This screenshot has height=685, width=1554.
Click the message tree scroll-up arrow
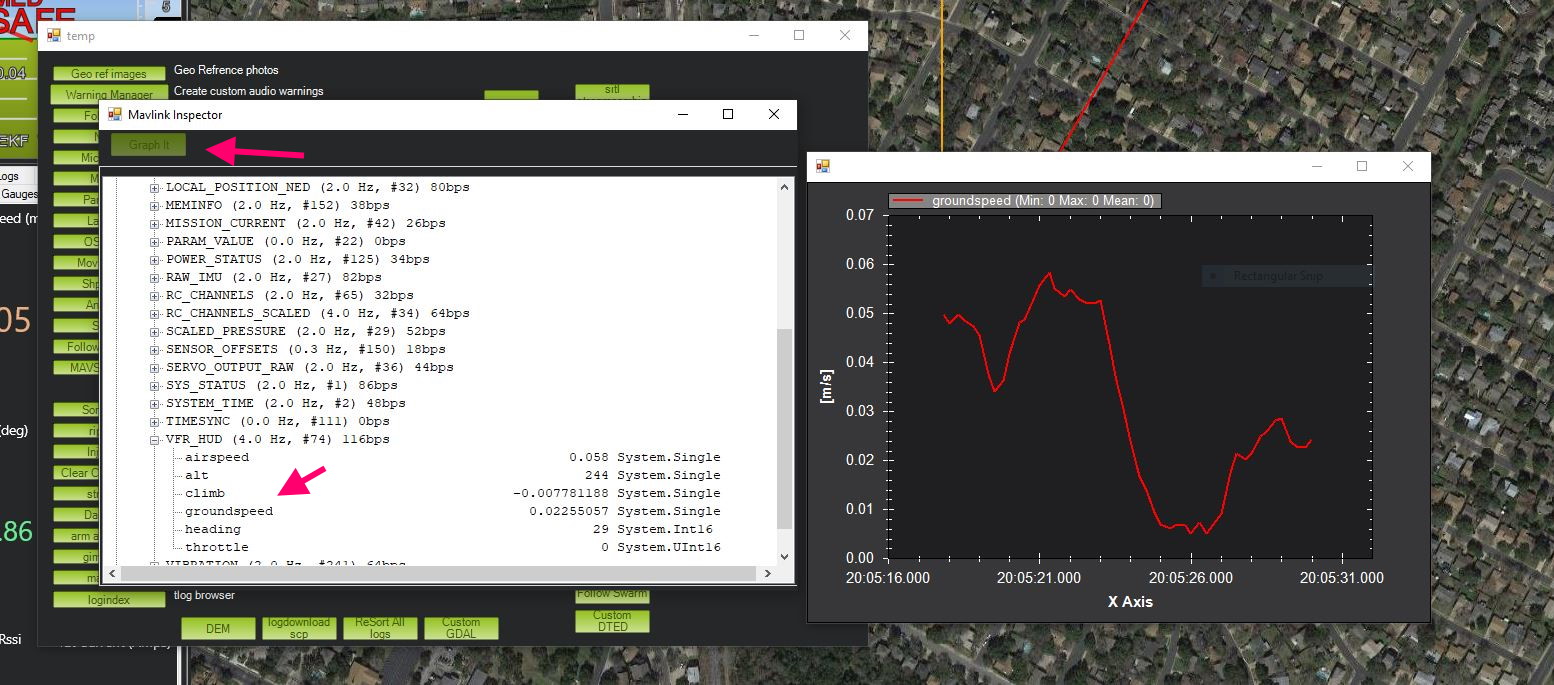point(784,186)
